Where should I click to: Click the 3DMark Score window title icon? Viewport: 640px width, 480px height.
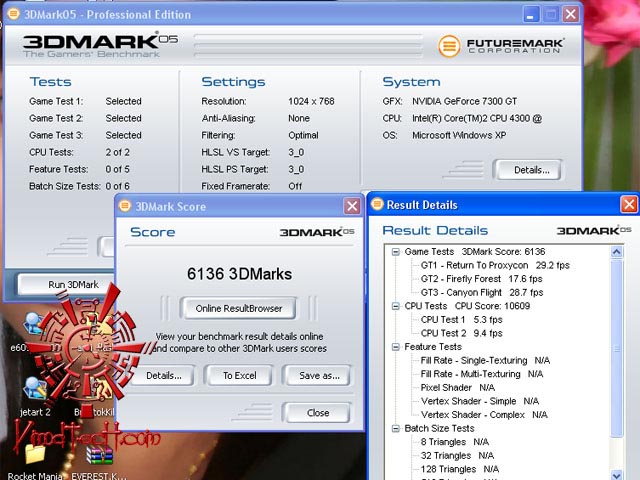(125, 206)
